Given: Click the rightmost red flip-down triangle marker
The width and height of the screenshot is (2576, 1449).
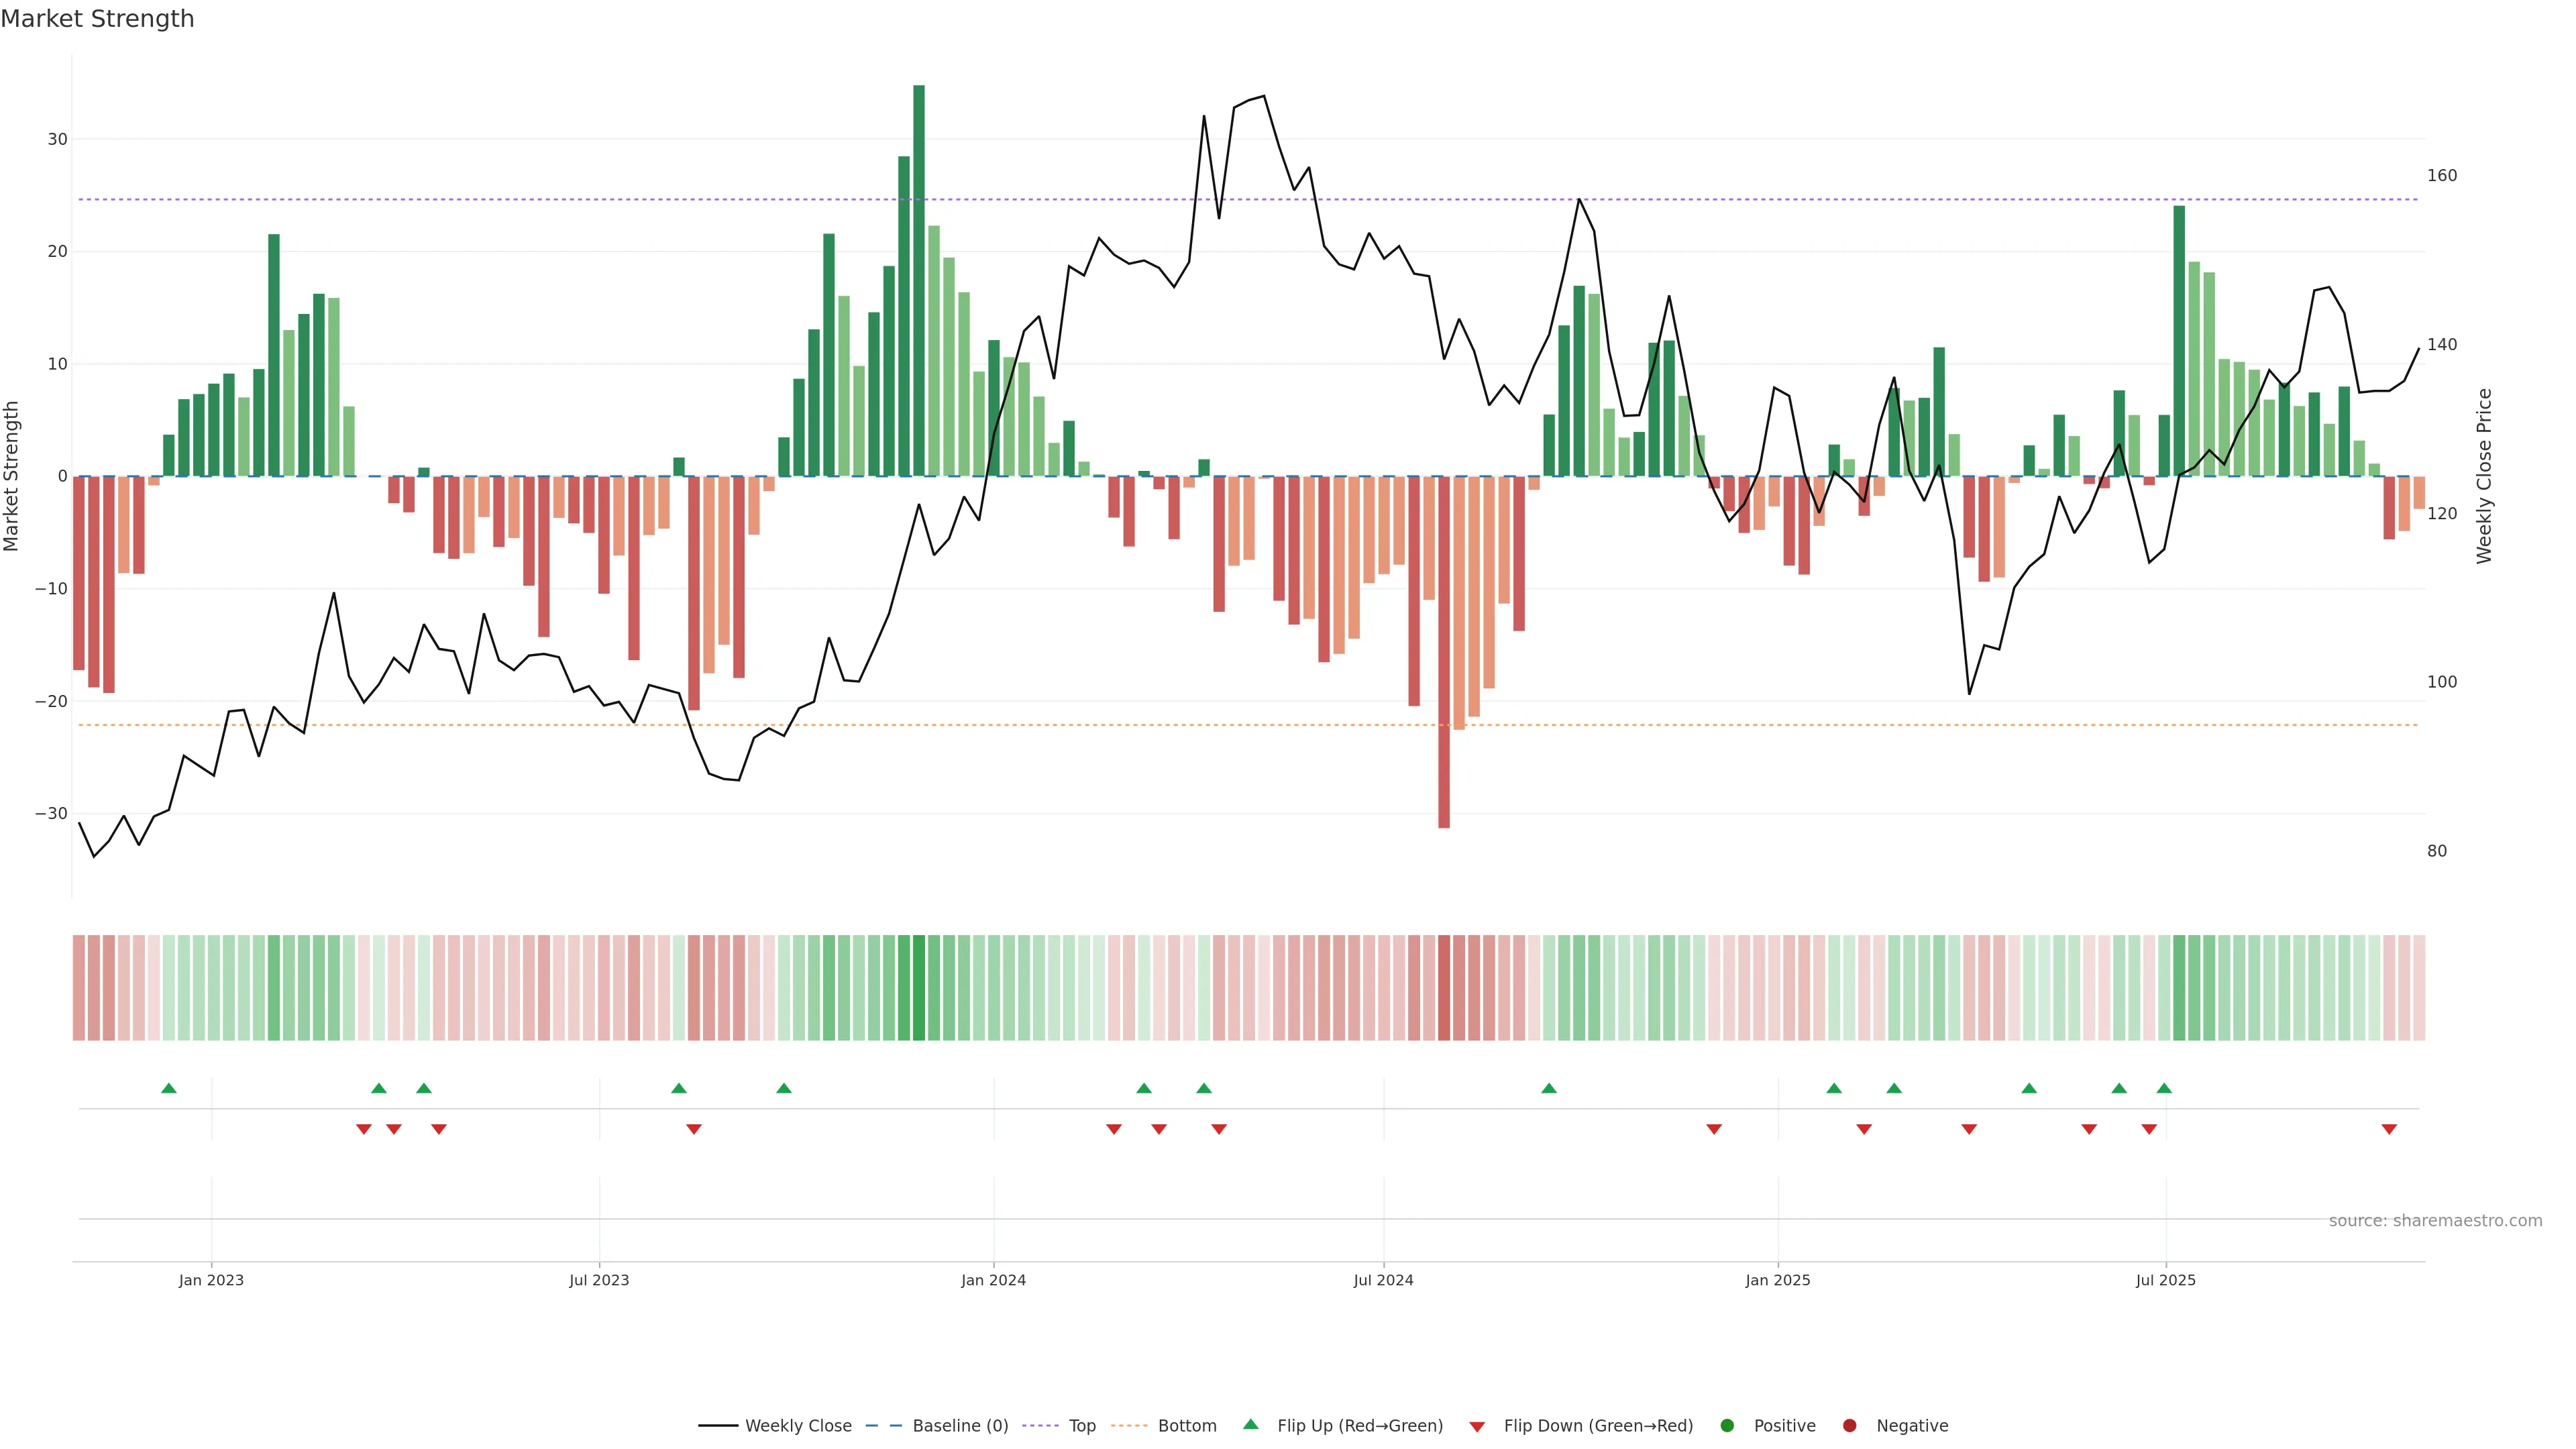Looking at the screenshot, I should coord(2389,1129).
